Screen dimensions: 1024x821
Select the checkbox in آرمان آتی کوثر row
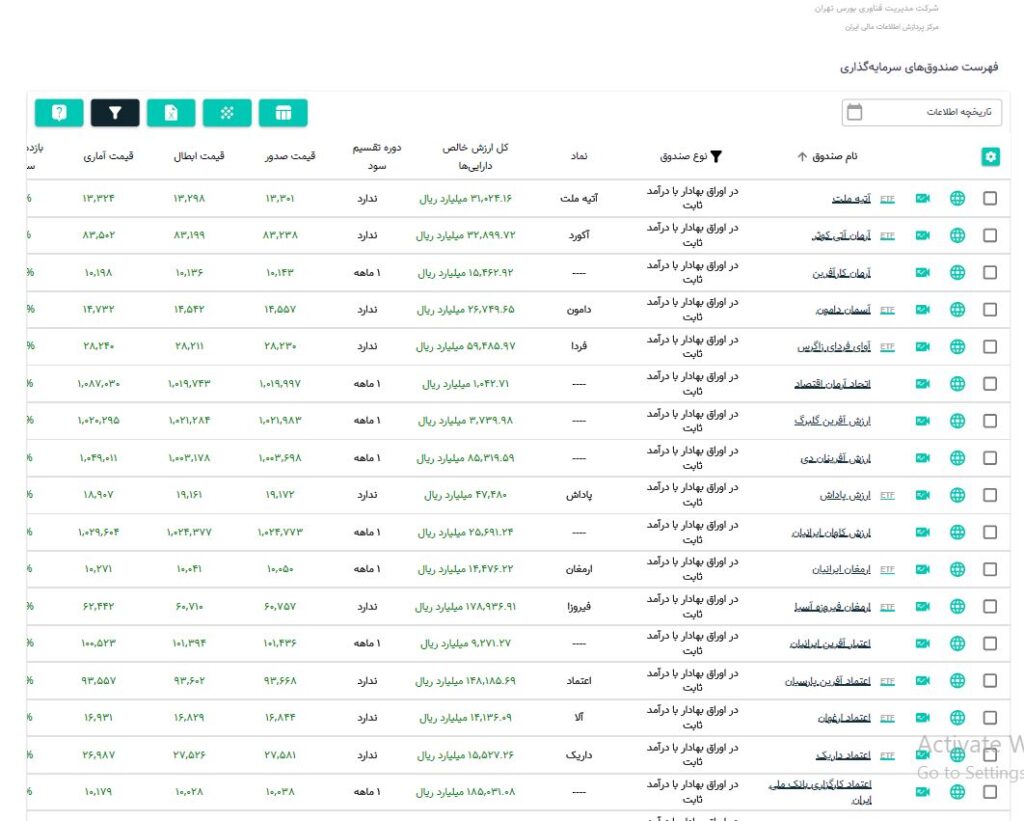[x=990, y=236]
